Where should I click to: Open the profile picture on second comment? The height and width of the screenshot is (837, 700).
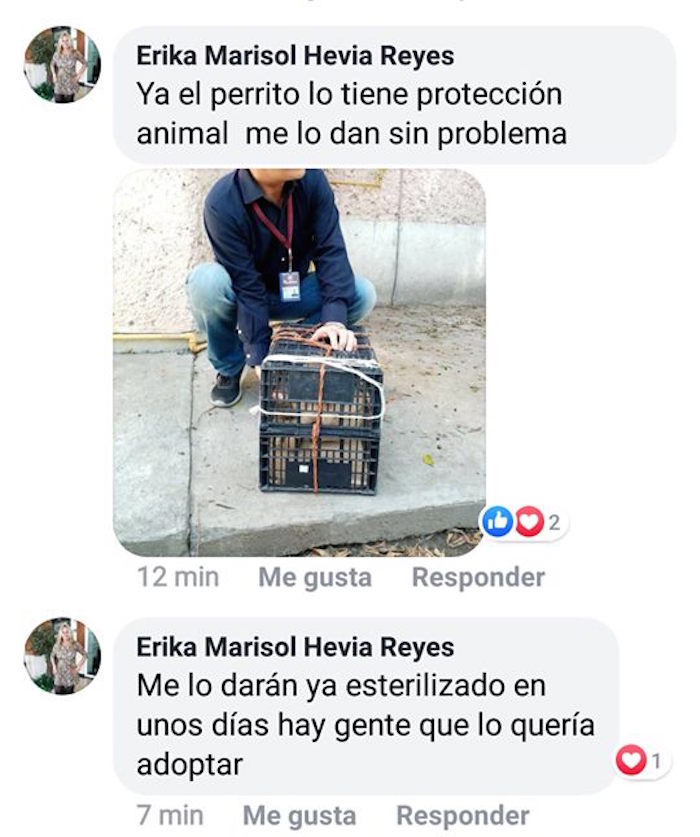pyautogui.click(x=62, y=656)
